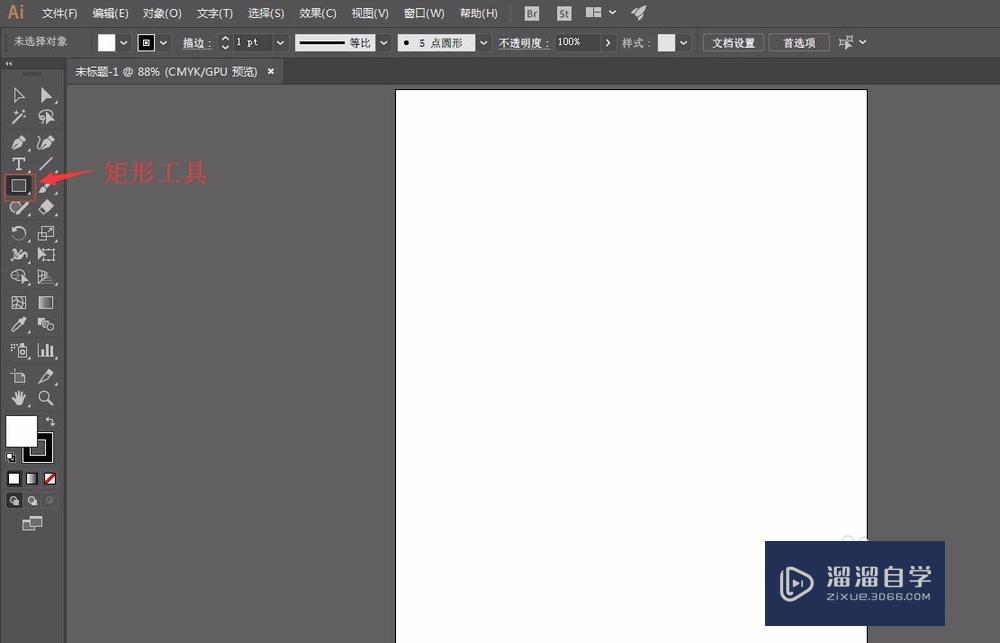This screenshot has height=643, width=1000.
Task: Open the 对象(O) menu
Action: point(162,13)
